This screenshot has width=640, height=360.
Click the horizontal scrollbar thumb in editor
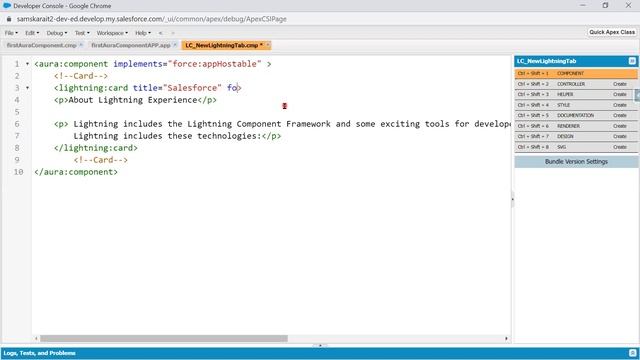pyautogui.click(x=164, y=338)
